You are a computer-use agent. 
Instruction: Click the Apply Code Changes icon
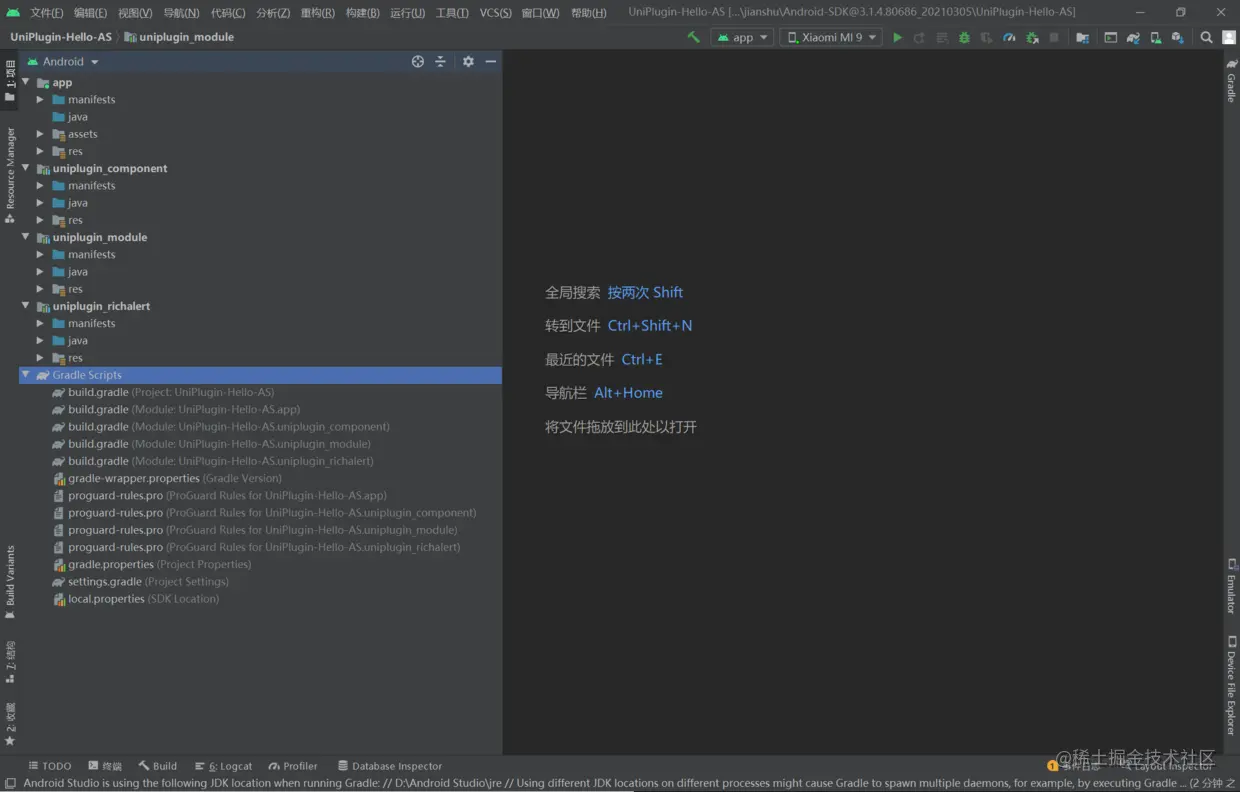[942, 37]
